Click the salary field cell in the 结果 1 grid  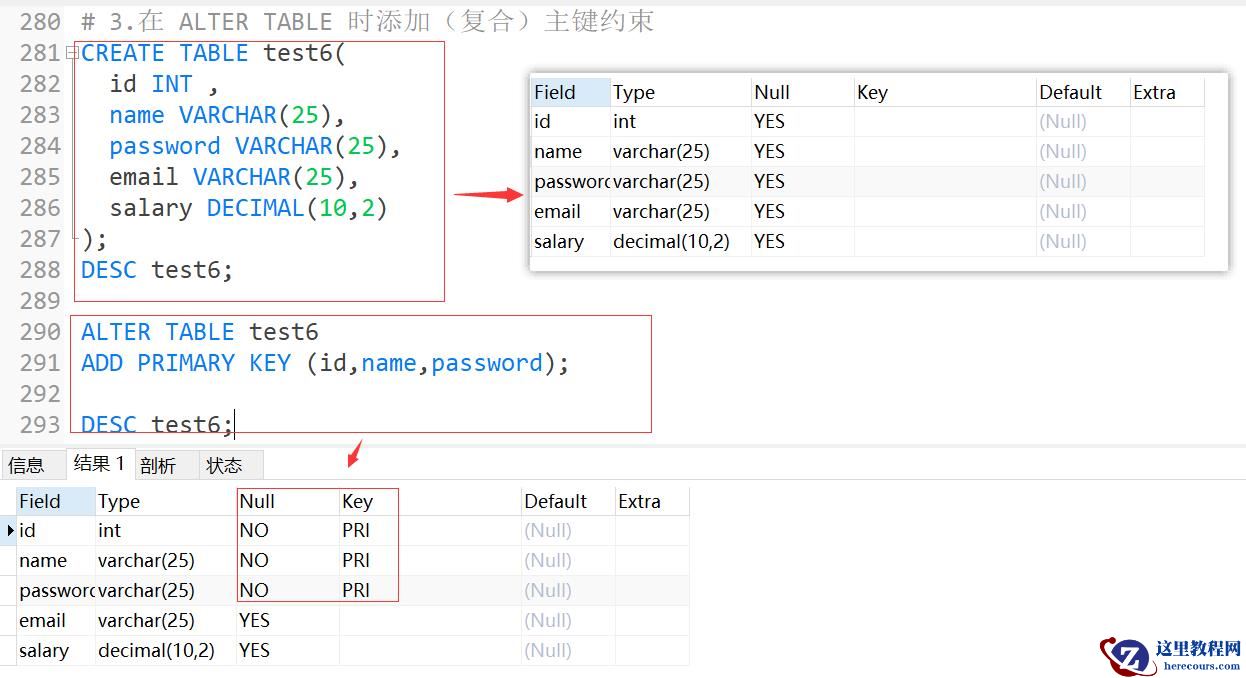pos(55,650)
